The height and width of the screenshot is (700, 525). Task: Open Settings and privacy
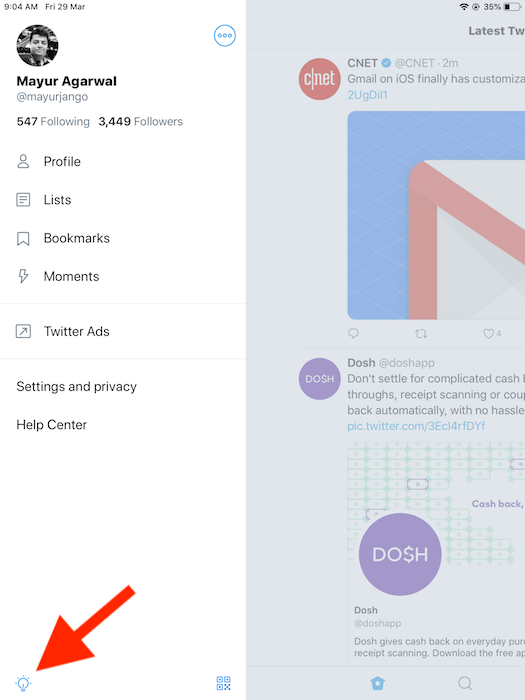coord(76,386)
